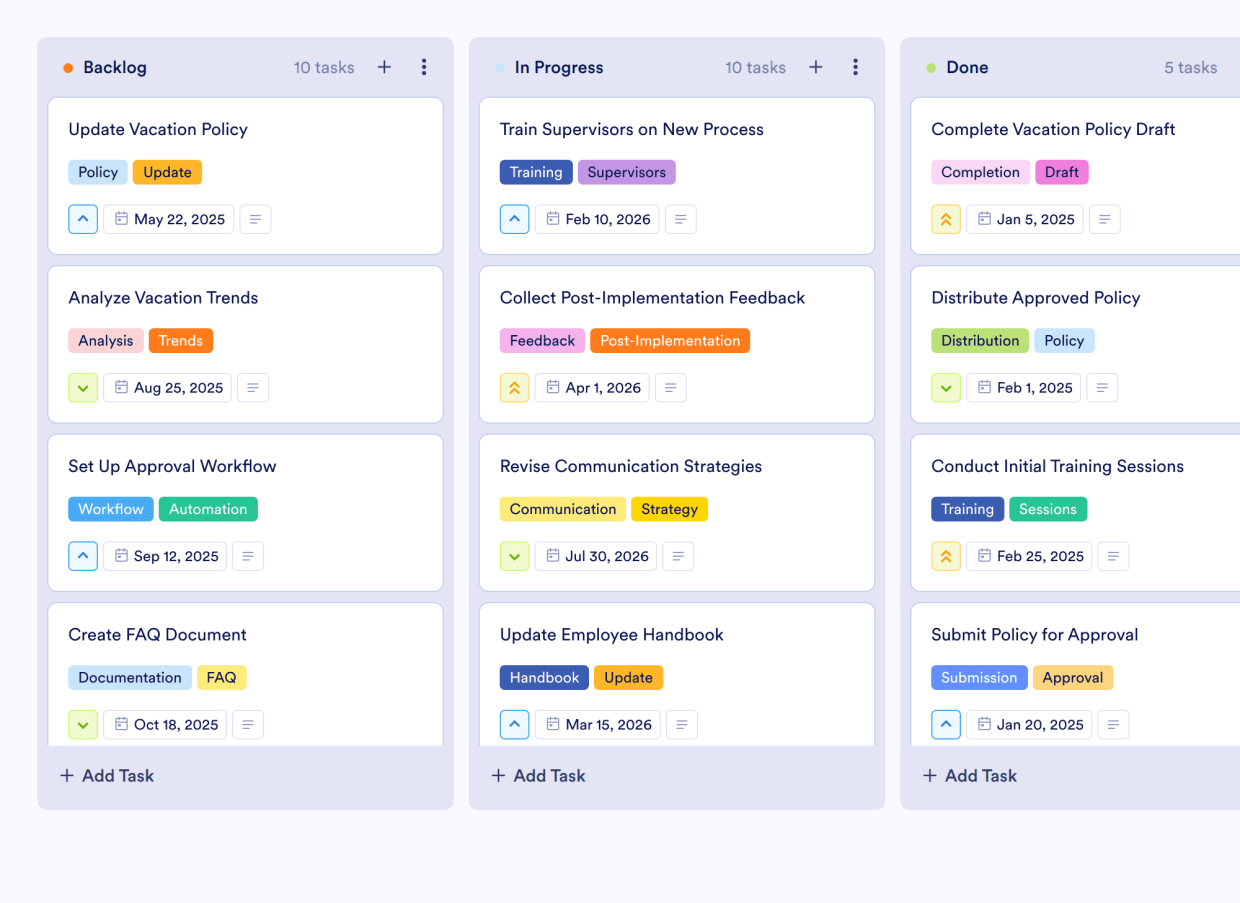This screenshot has width=1240, height=903.
Task: Click the plus icon in In Progress header
Action: click(x=816, y=67)
